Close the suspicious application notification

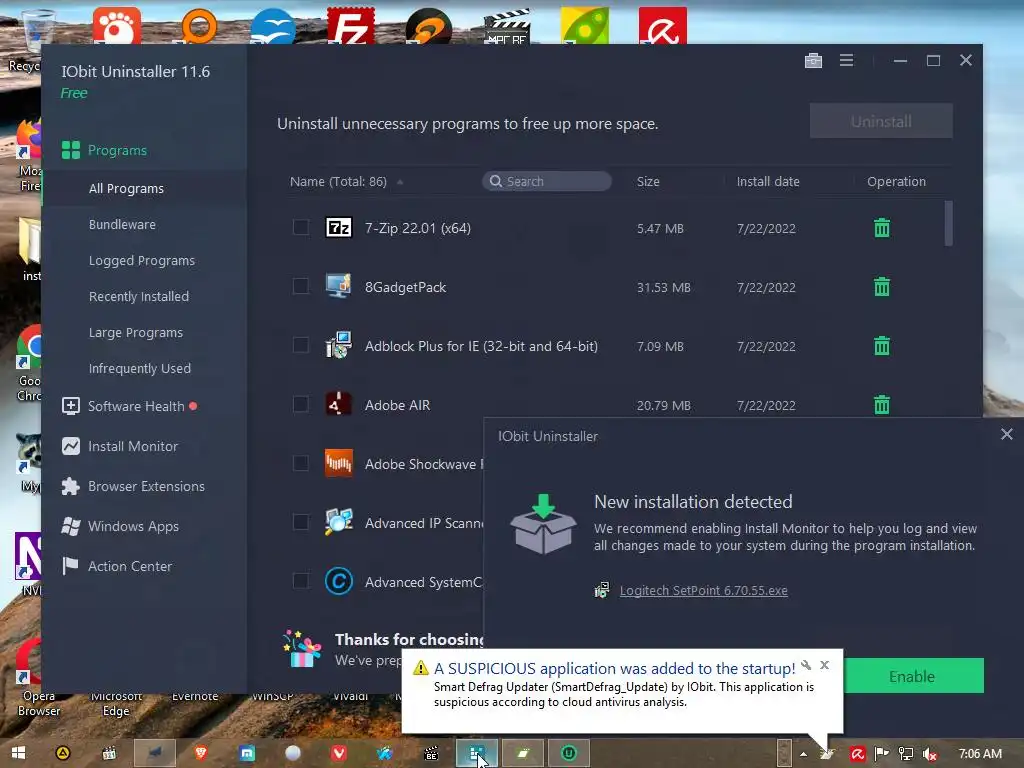825,665
